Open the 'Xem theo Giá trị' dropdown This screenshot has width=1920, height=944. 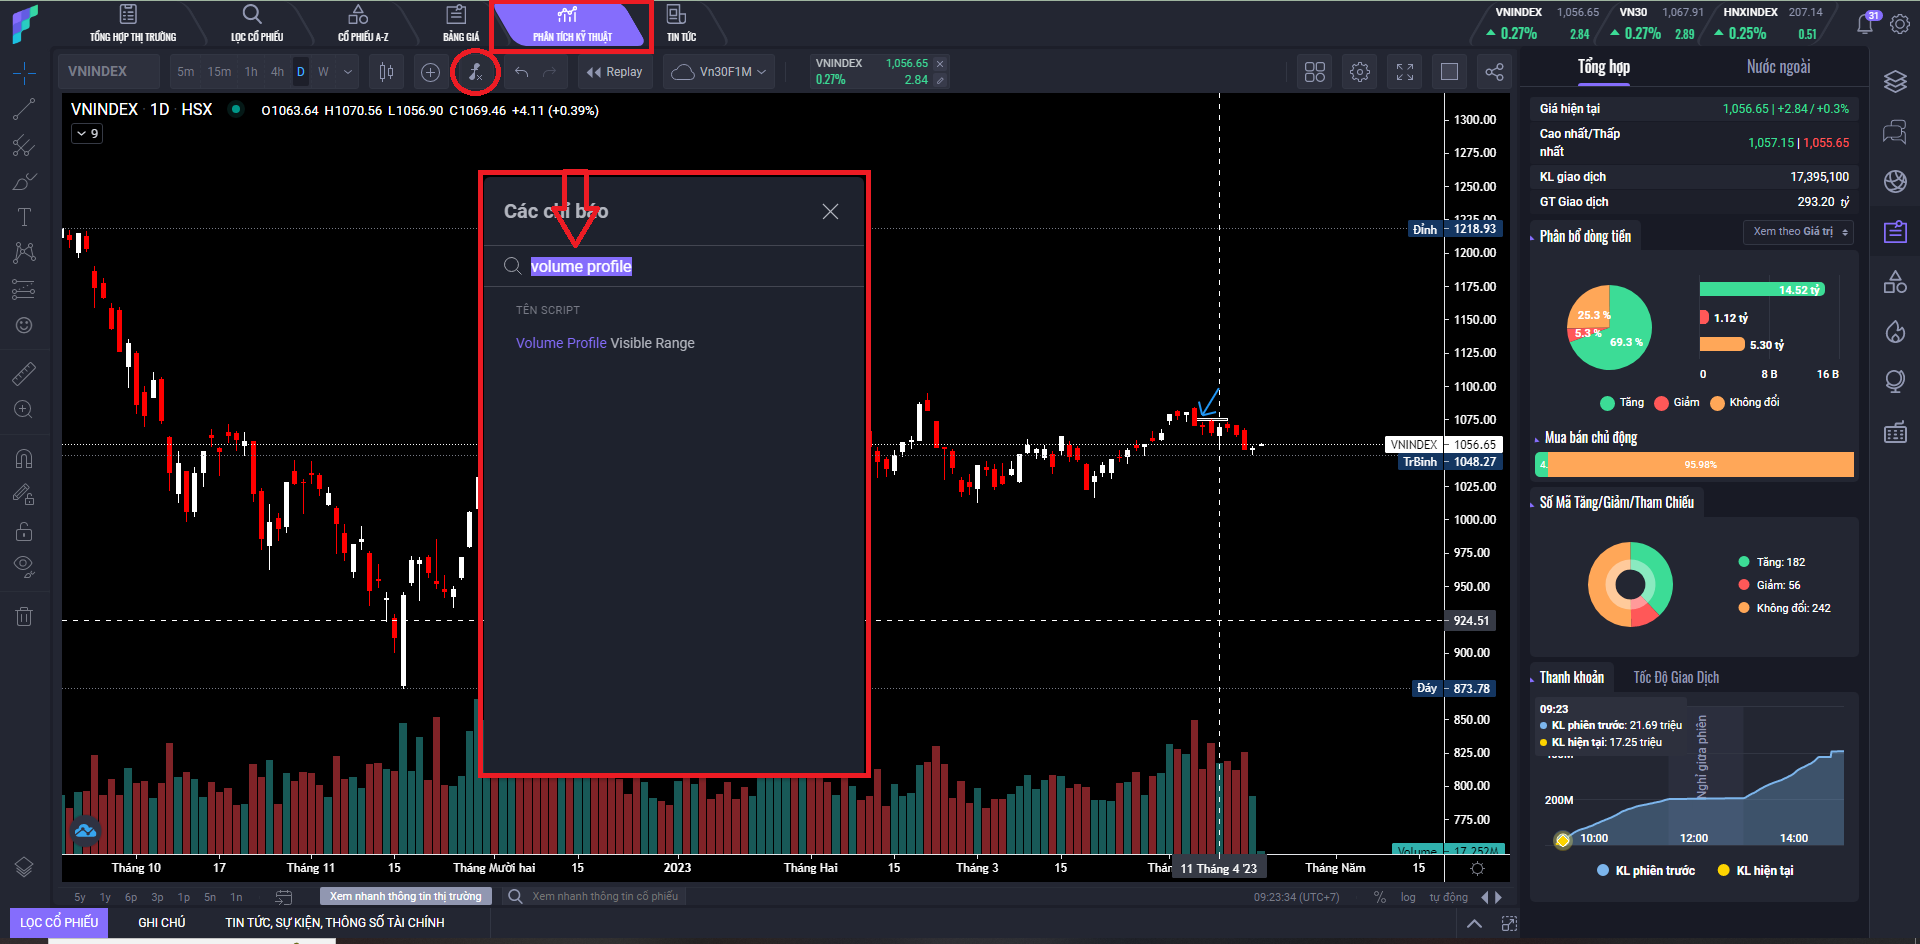[x=1799, y=232]
